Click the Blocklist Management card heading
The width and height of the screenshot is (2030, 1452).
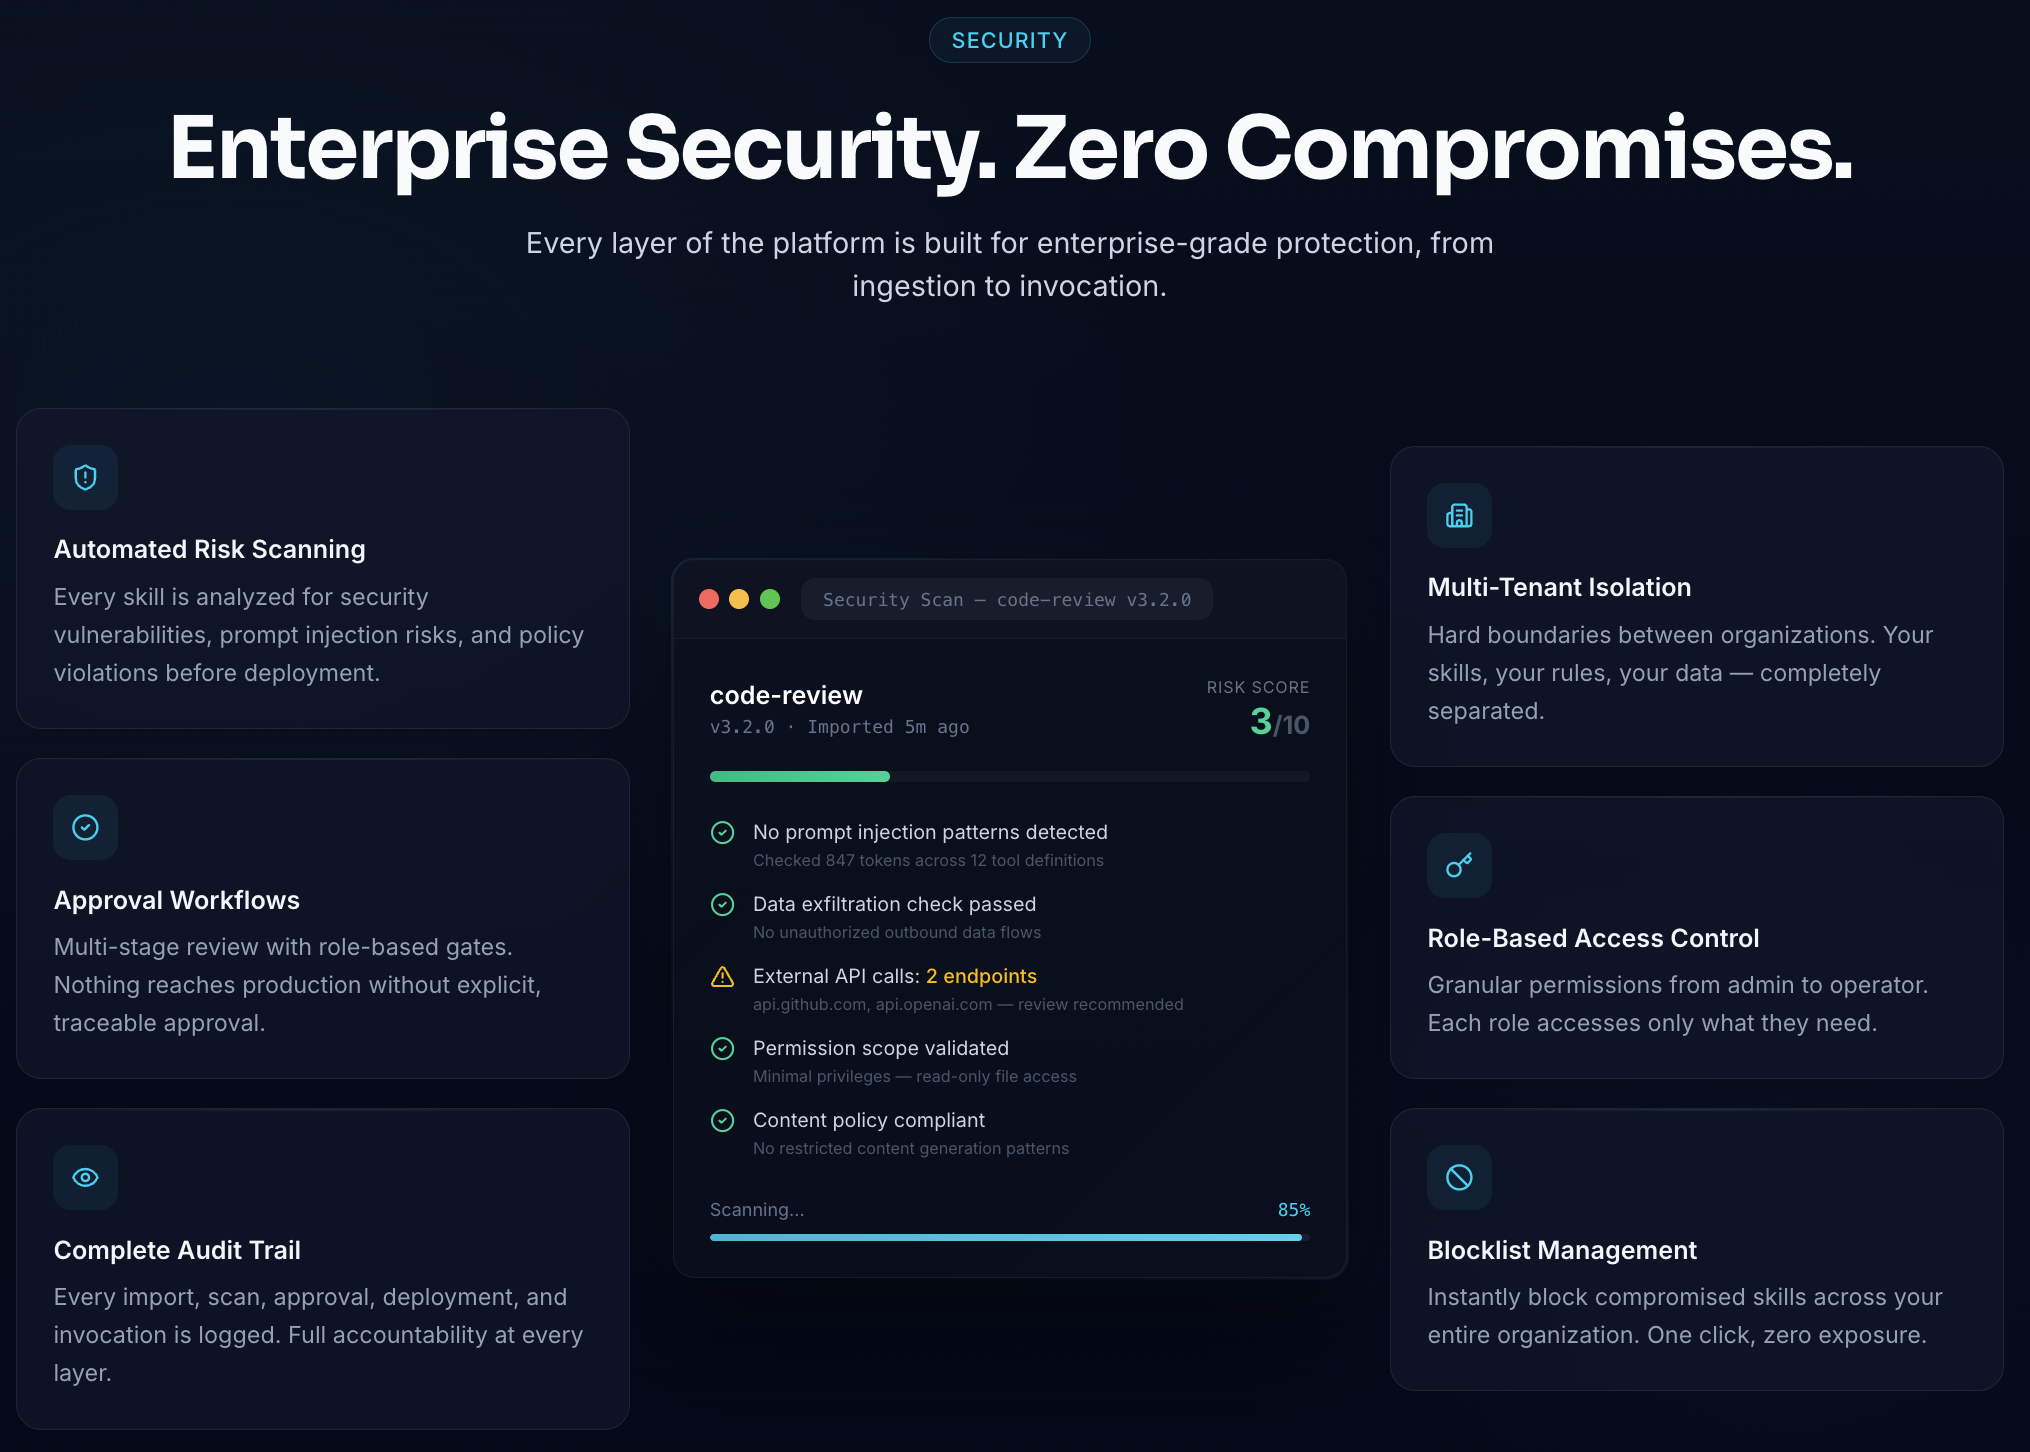pos(1562,1250)
